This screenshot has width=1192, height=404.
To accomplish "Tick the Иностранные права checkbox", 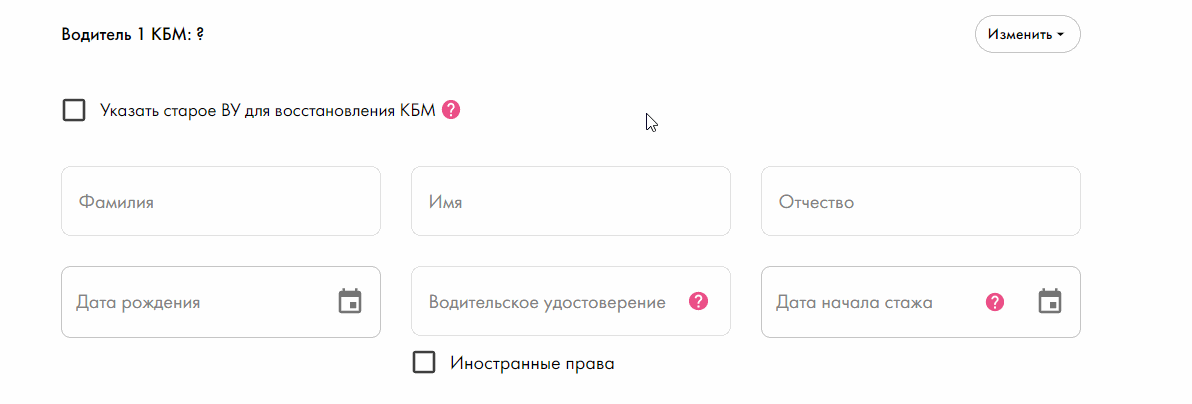I will pos(424,362).
